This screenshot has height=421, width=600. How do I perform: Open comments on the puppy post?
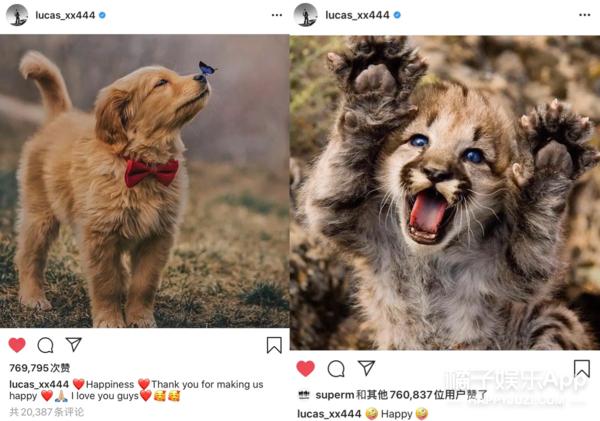45,345
